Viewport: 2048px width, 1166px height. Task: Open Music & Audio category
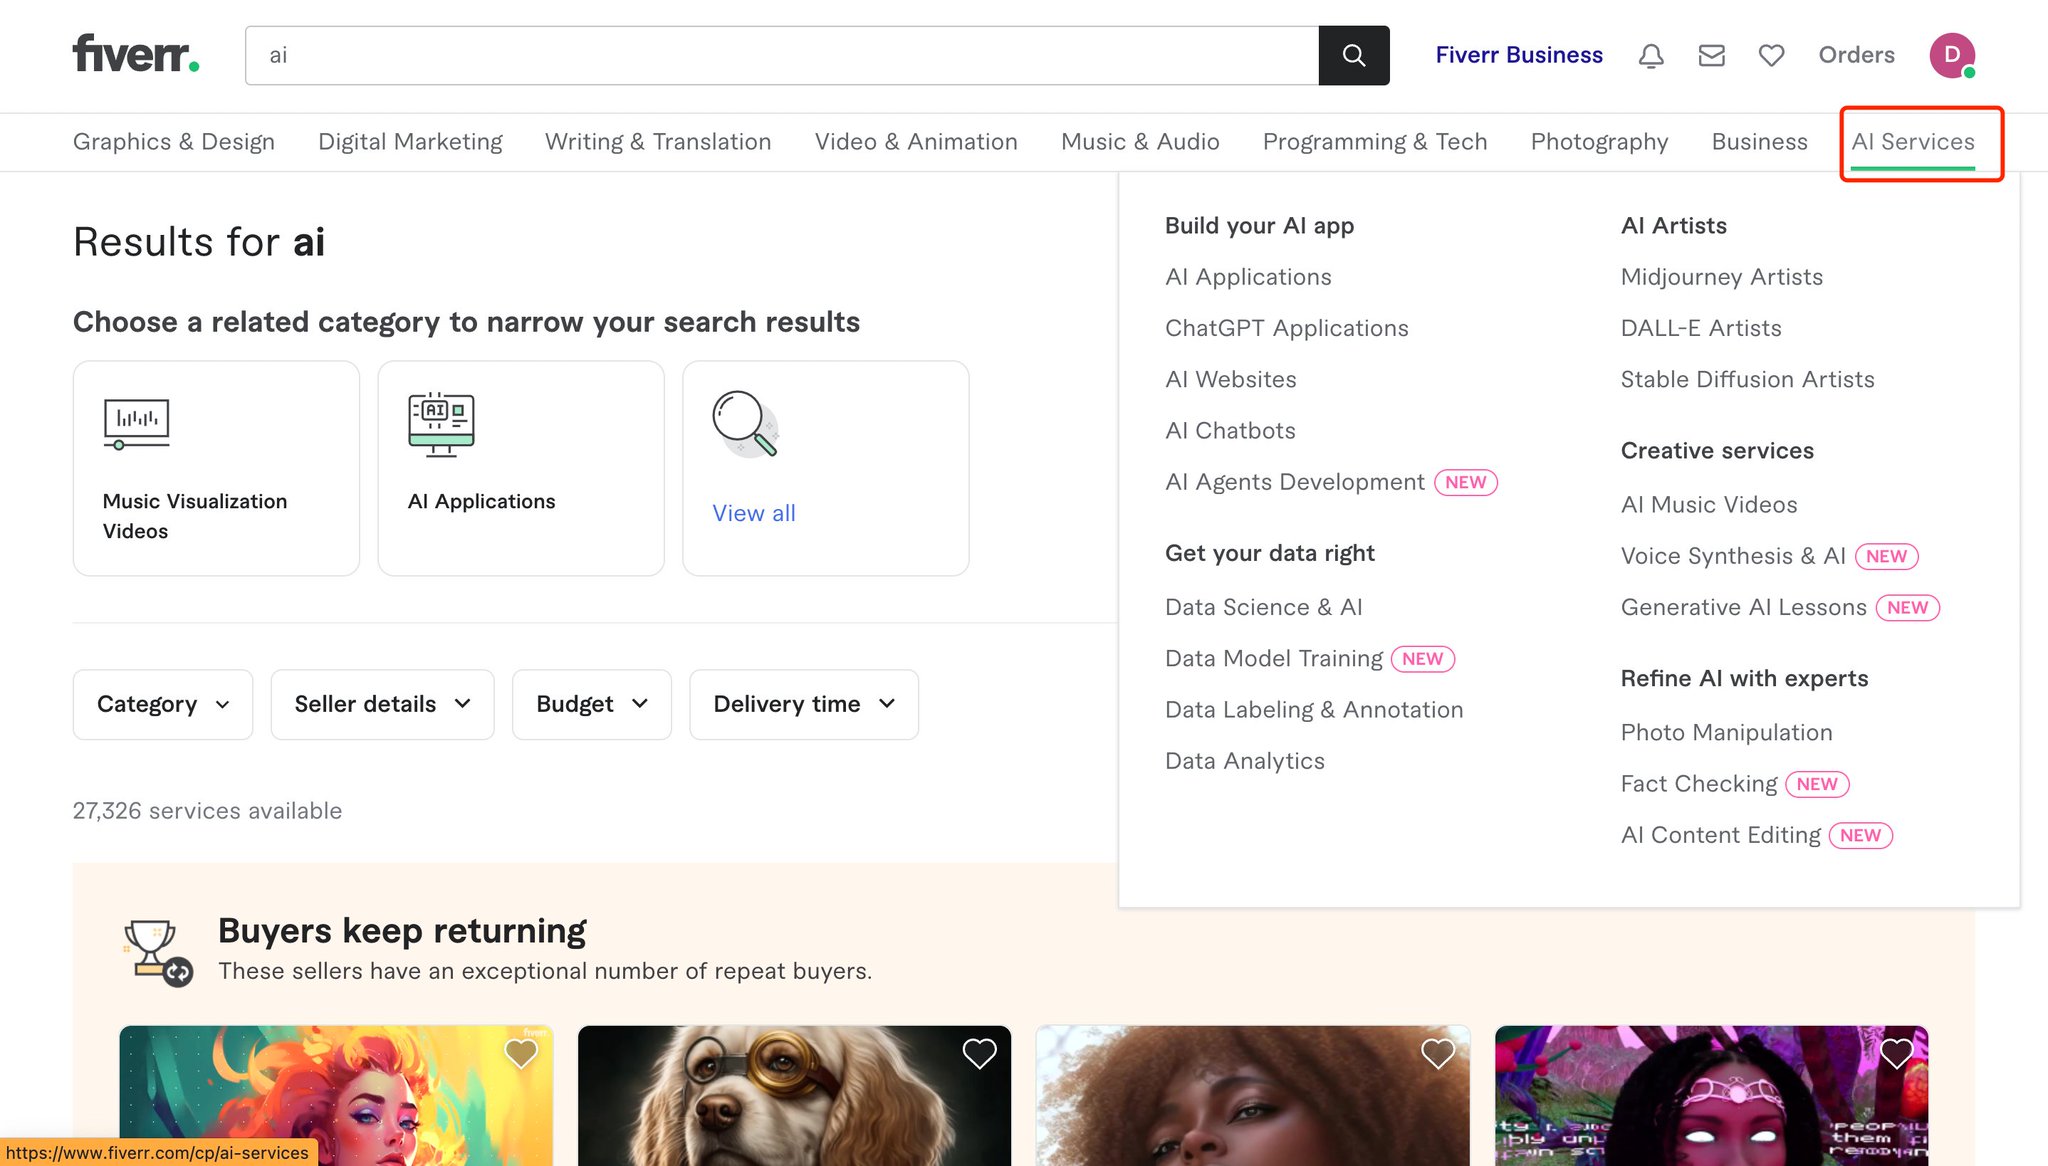click(x=1140, y=142)
